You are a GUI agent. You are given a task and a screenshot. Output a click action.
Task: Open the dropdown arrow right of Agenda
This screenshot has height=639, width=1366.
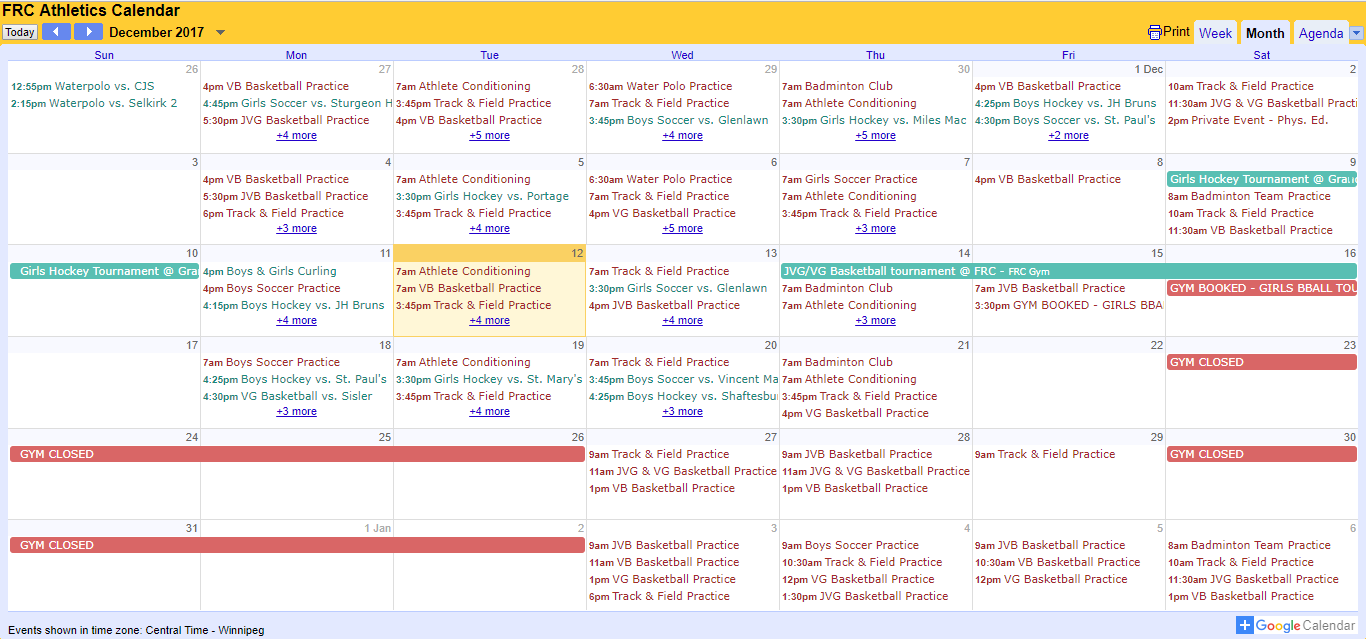(1356, 33)
